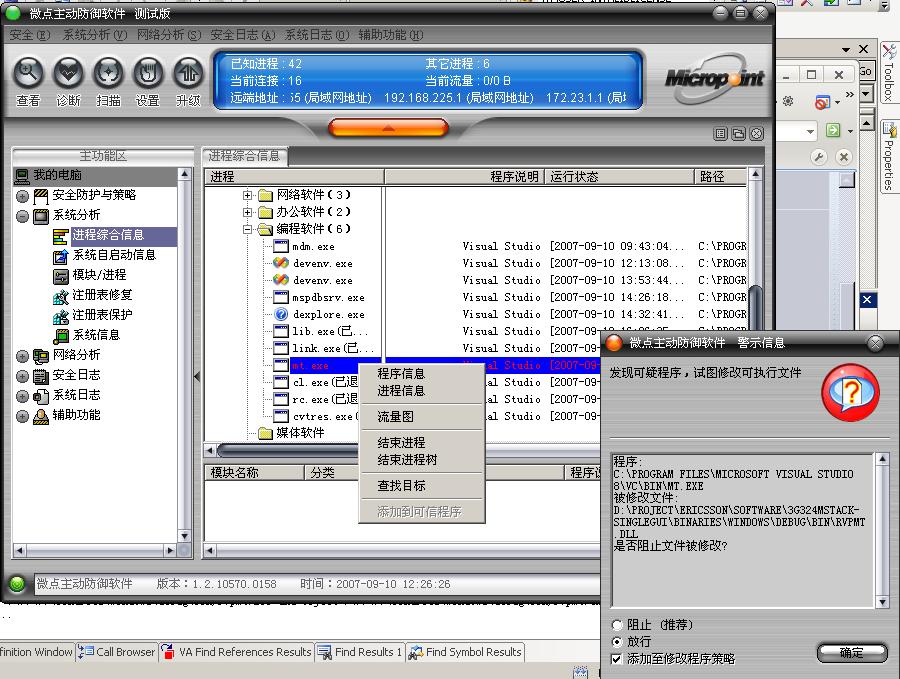900x679 pixels.
Task: Expand the 网络分析 tree node
Action: pyautogui.click(x=22, y=356)
